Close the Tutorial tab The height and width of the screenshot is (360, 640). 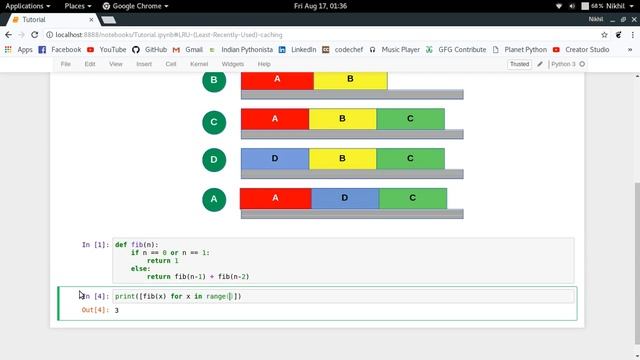91,20
